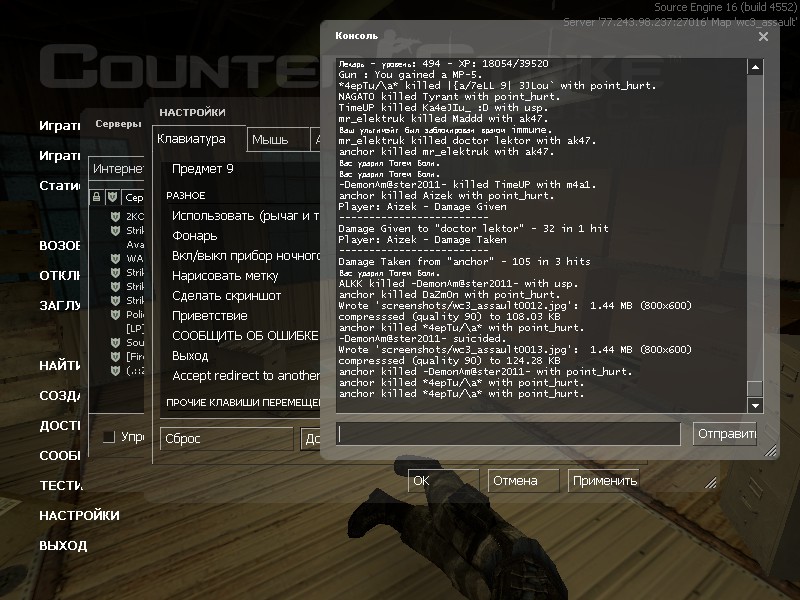
Task: Select the Приветствие binding row
Action: [x=242, y=316]
